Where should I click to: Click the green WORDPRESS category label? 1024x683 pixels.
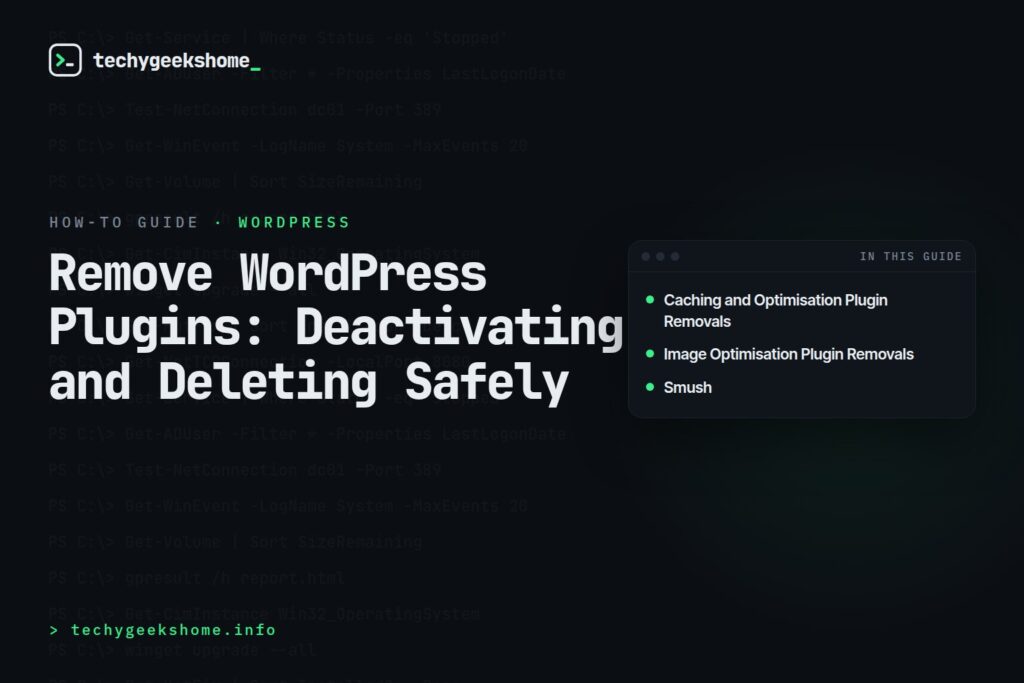[x=294, y=223]
